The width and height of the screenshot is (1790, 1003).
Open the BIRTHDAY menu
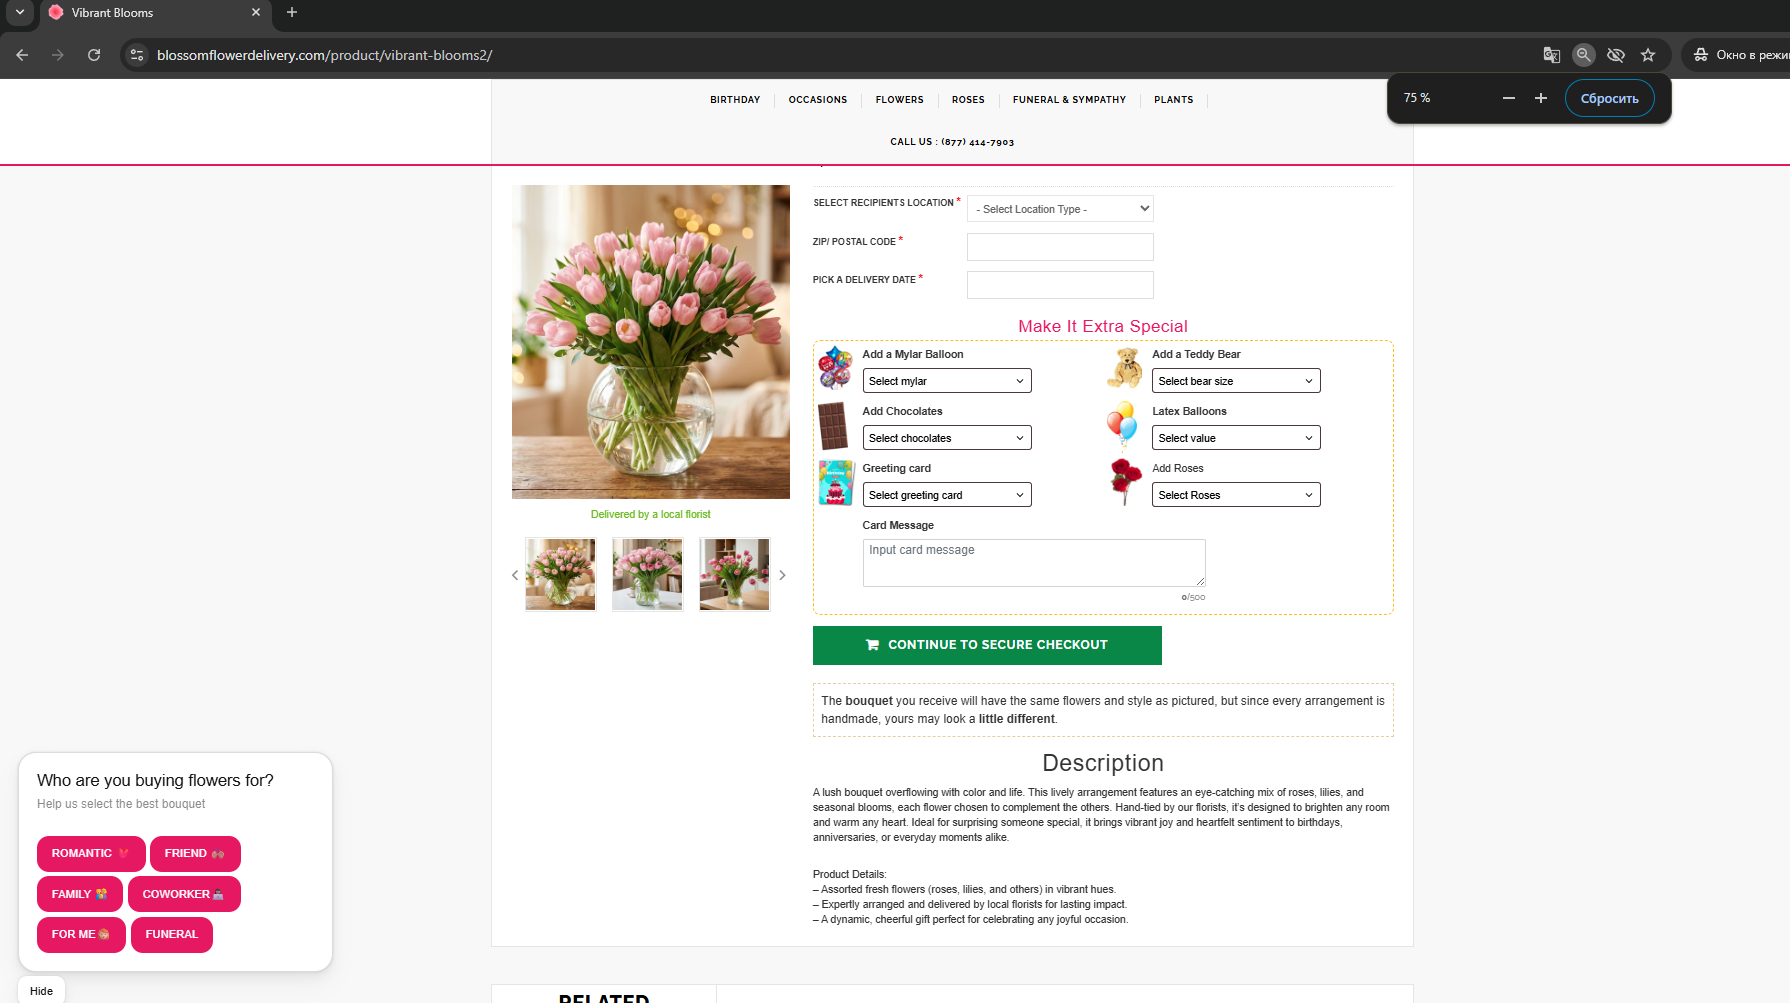point(735,100)
